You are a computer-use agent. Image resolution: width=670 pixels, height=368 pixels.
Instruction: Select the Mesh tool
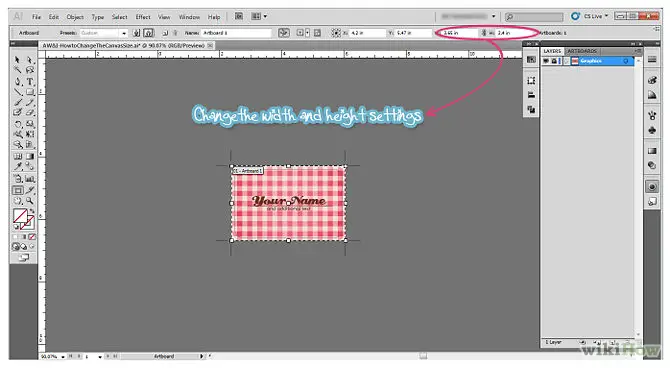tap(18, 156)
